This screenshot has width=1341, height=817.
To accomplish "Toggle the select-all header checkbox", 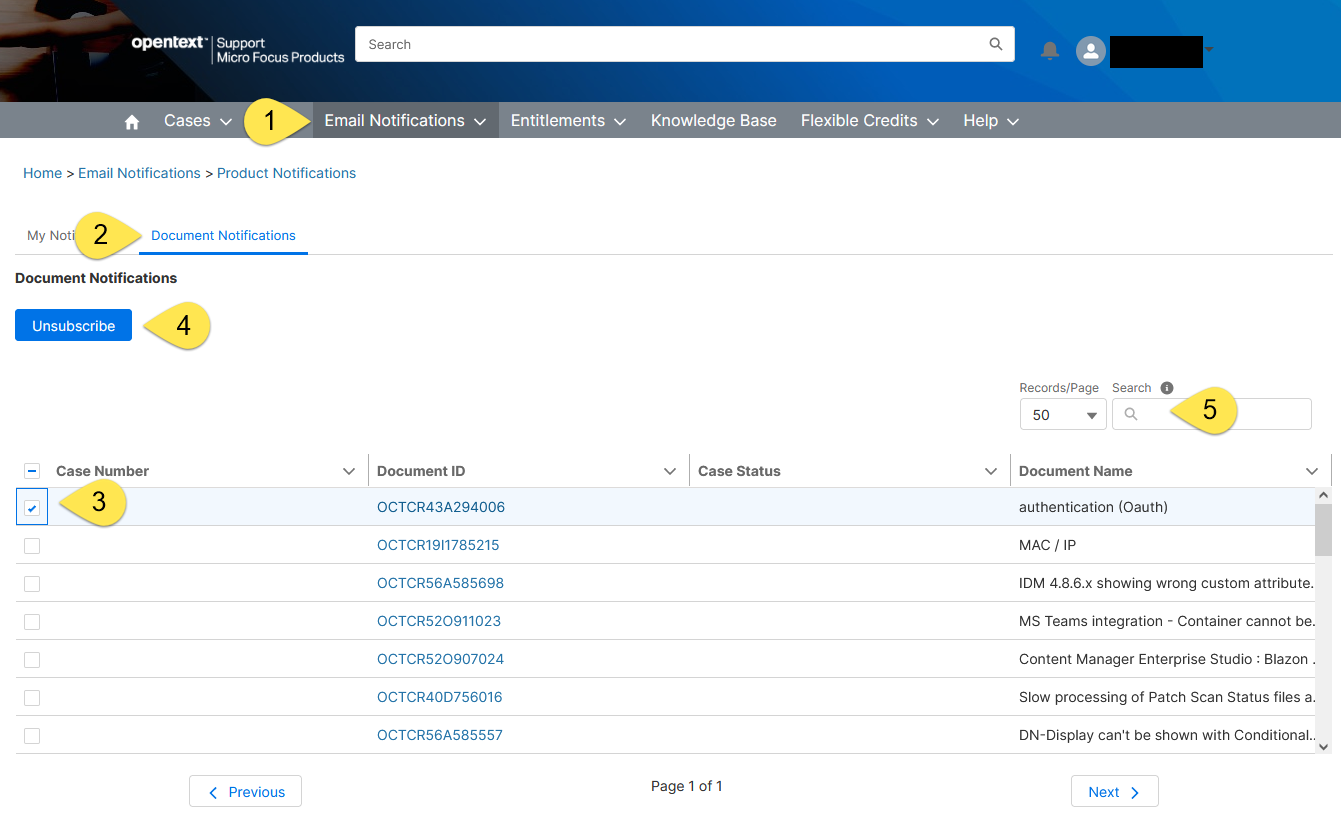I will [32, 471].
